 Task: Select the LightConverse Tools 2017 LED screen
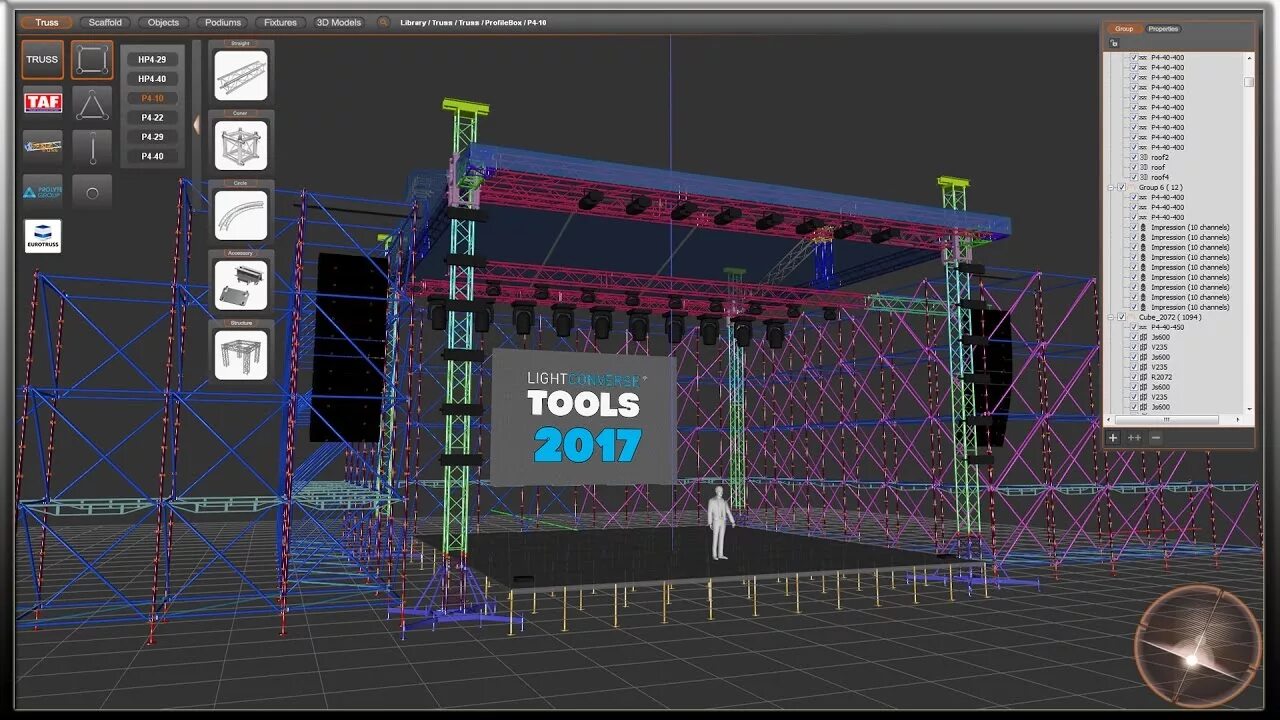(583, 418)
